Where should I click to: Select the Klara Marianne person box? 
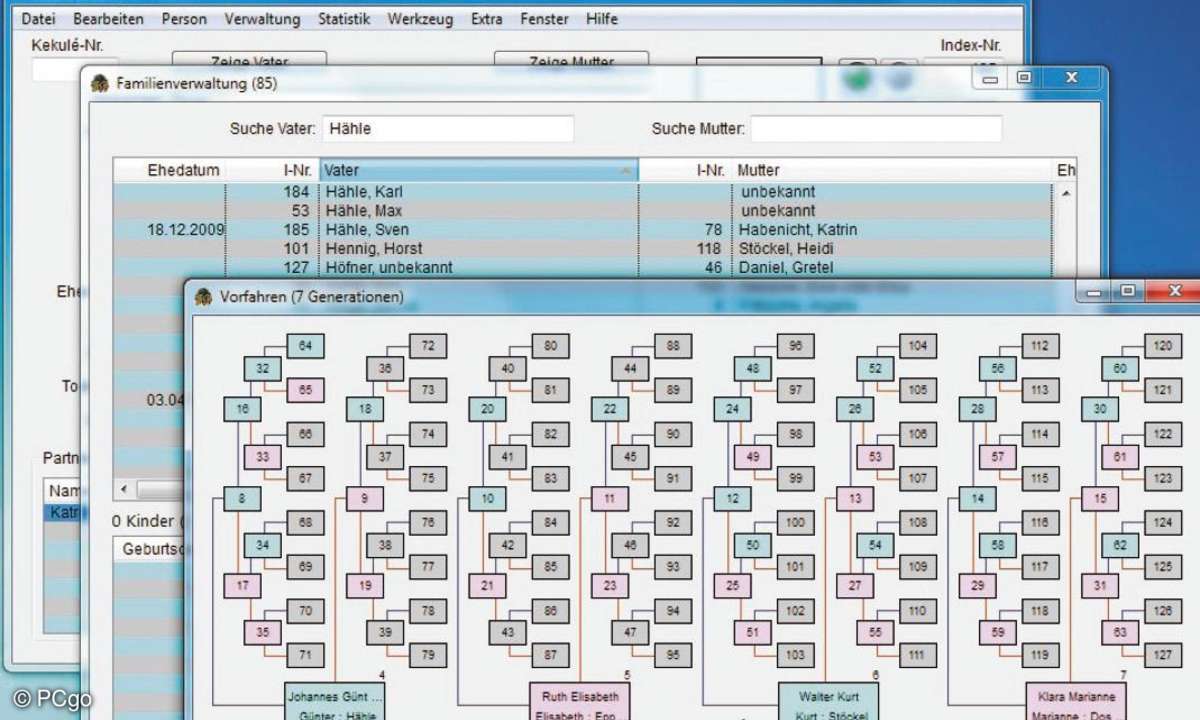tap(1076, 701)
